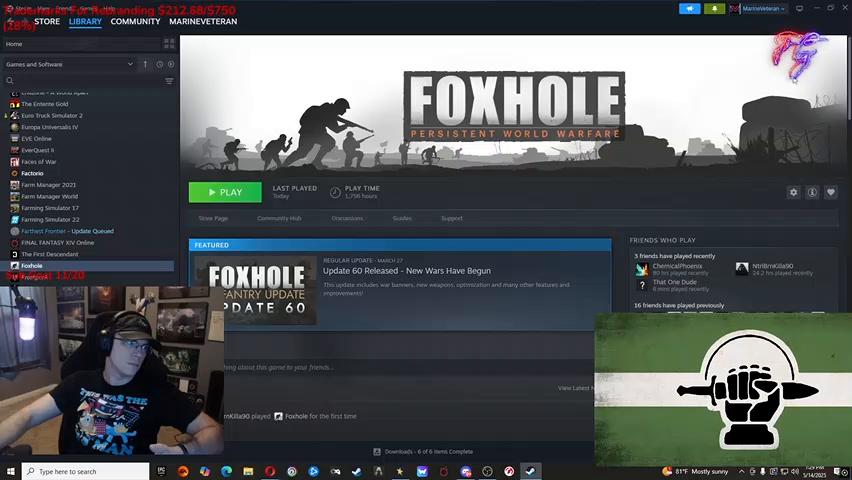Open the green notifications bell
Screen dimensions: 852x480
[x=715, y=9]
